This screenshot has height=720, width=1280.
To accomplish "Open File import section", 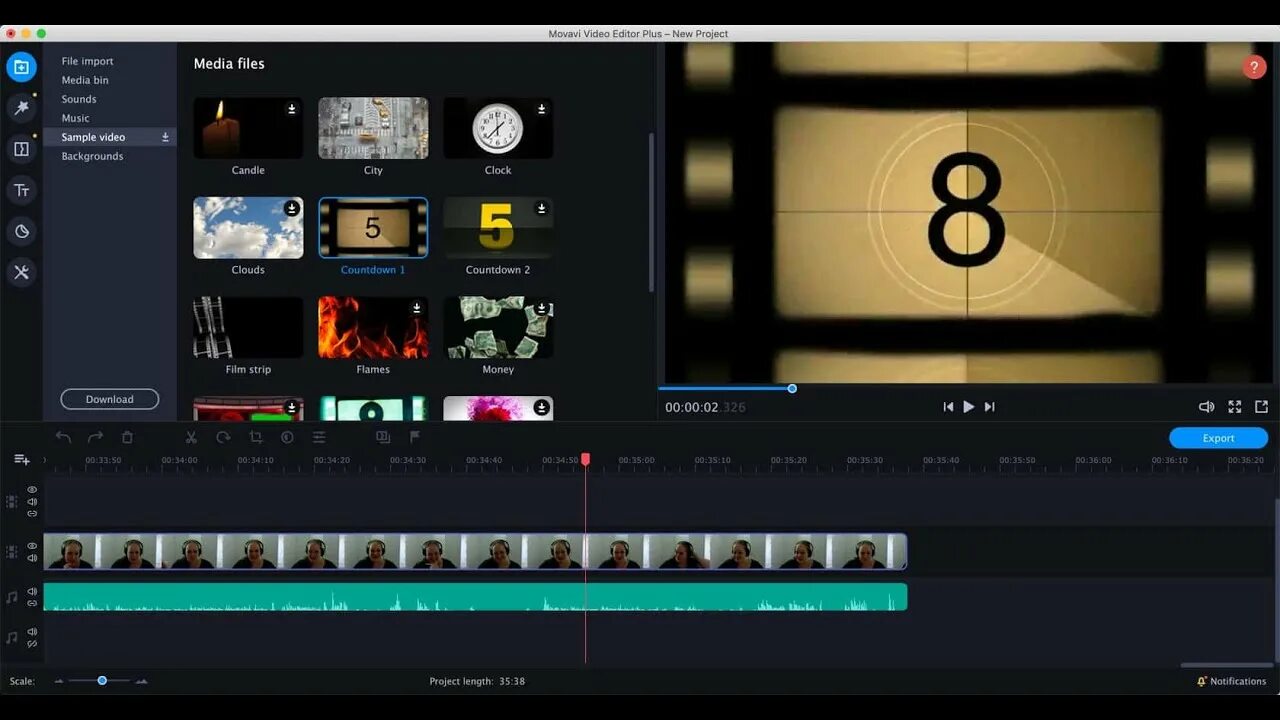I will pos(88,61).
